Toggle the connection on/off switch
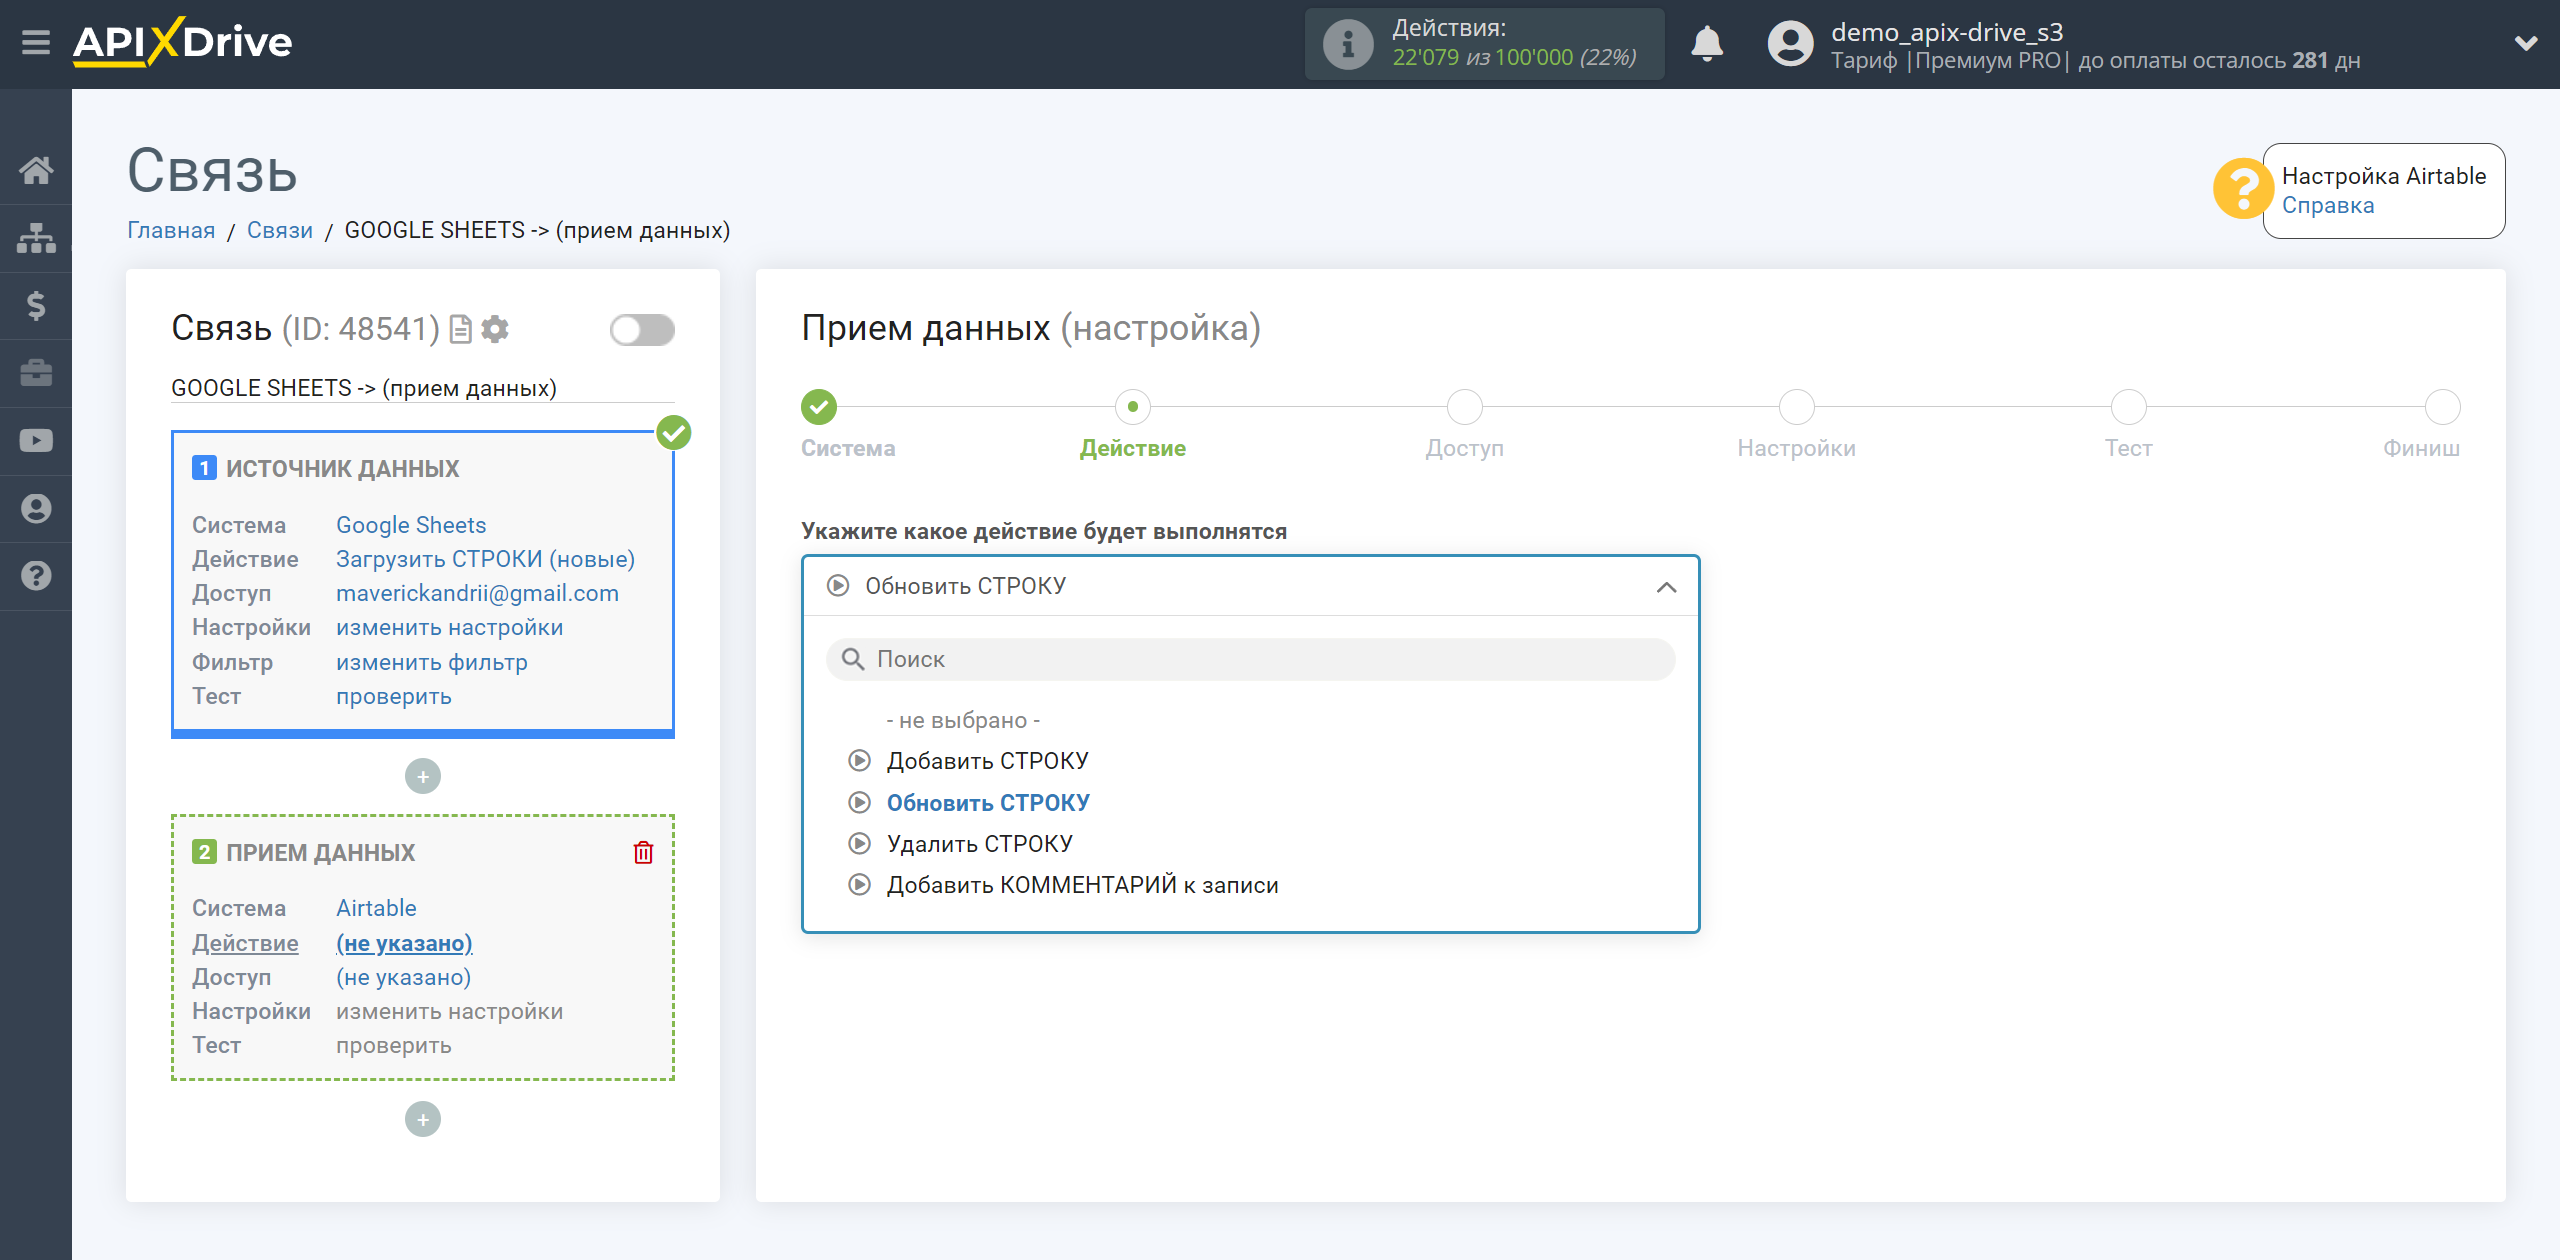 pyautogui.click(x=642, y=330)
